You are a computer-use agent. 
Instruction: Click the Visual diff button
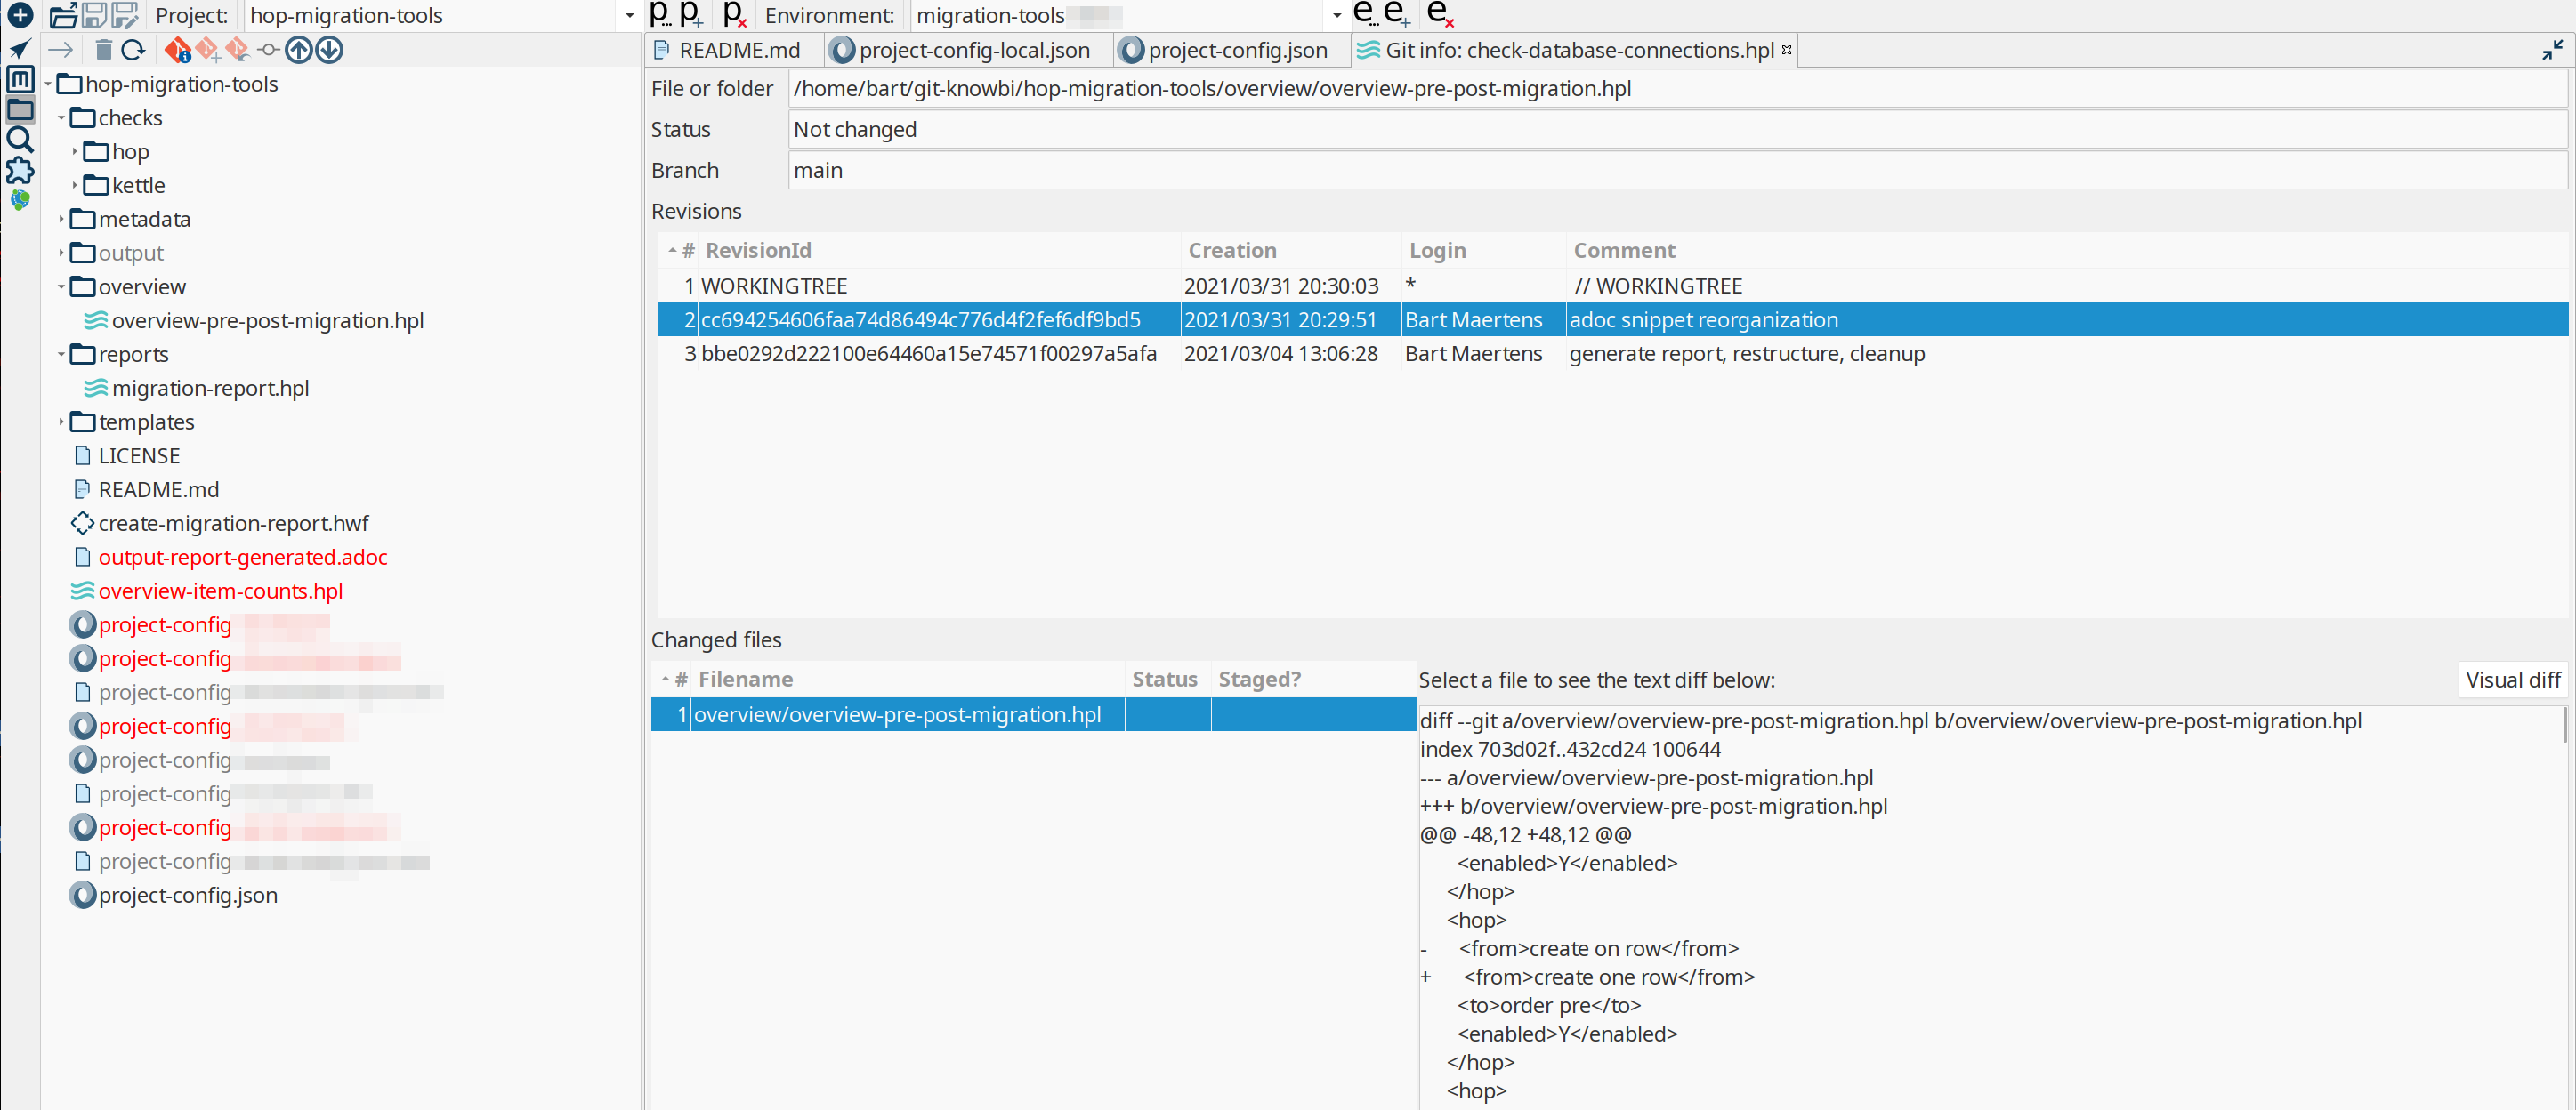pos(2511,680)
